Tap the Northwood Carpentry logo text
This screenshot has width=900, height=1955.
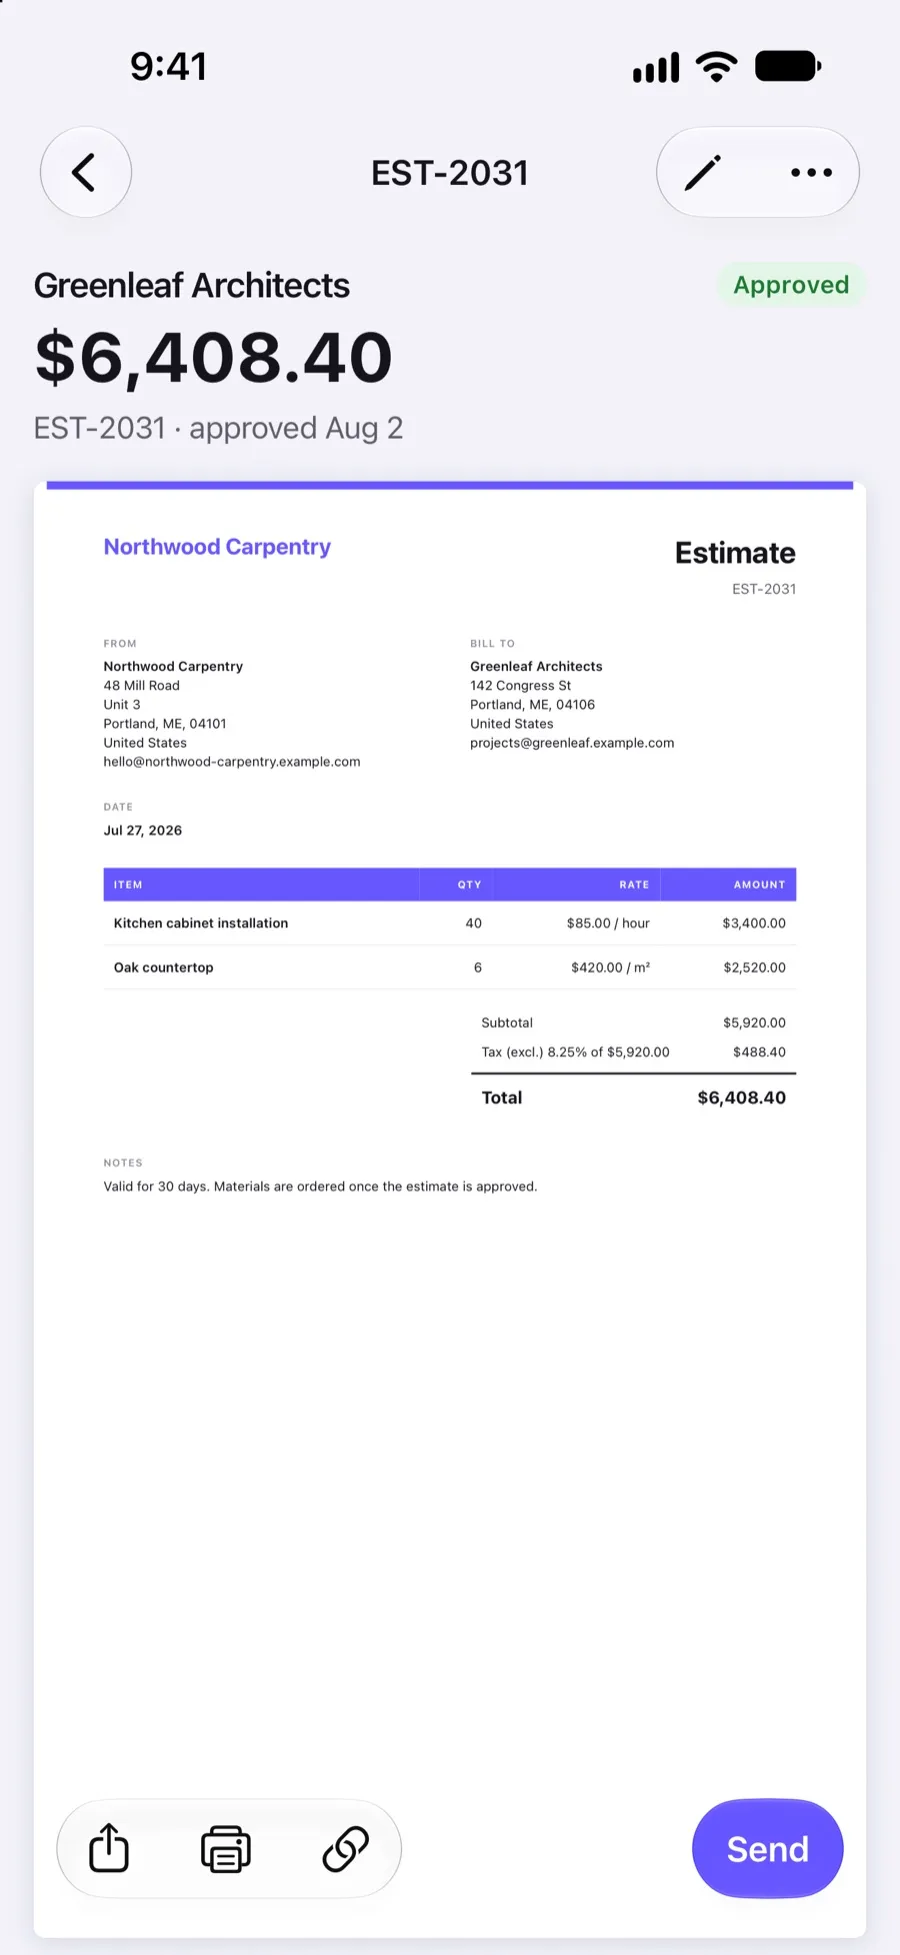point(217,547)
